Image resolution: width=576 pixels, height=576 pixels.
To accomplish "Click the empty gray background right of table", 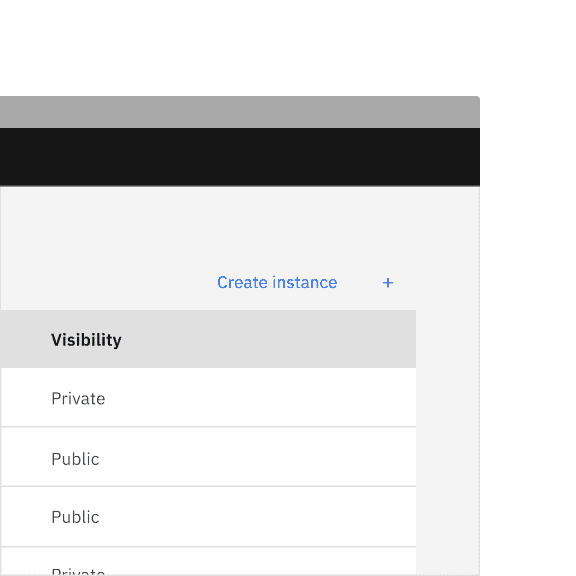I will (x=447, y=441).
